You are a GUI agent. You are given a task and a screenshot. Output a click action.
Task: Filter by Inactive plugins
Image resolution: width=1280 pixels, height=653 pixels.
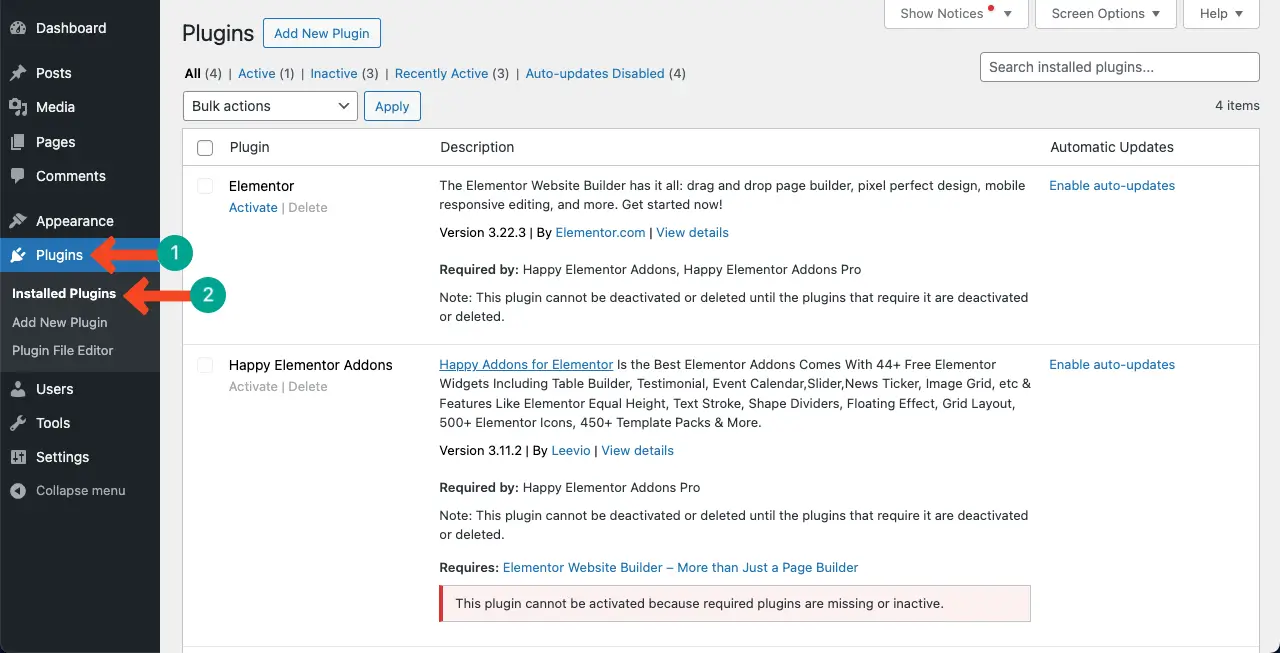pyautogui.click(x=334, y=74)
